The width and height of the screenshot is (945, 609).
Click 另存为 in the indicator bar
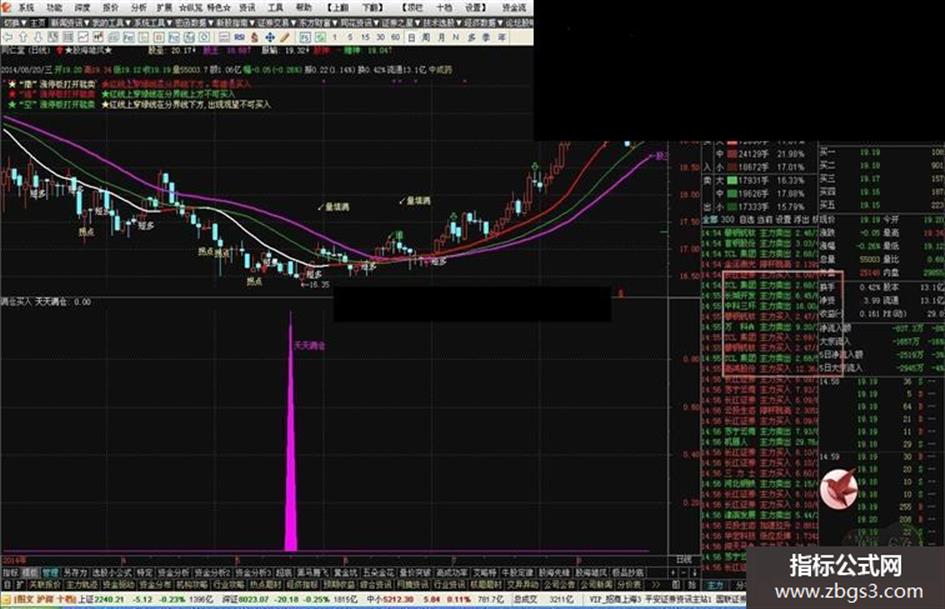click(x=75, y=573)
